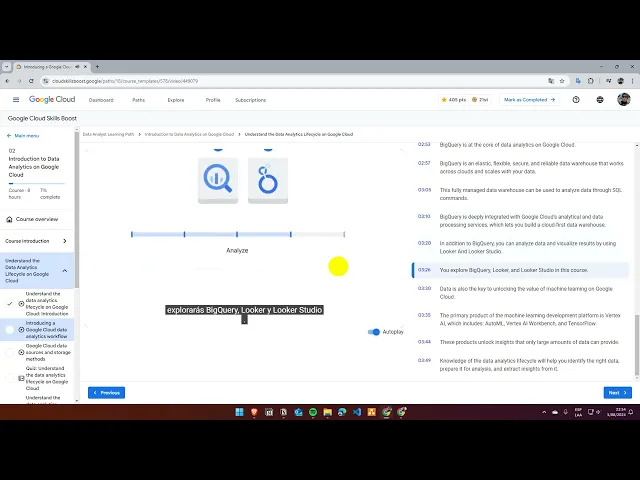Screen dimensions: 640x480
Task: Jump to transcript line at 03:10
Action: click(523, 221)
